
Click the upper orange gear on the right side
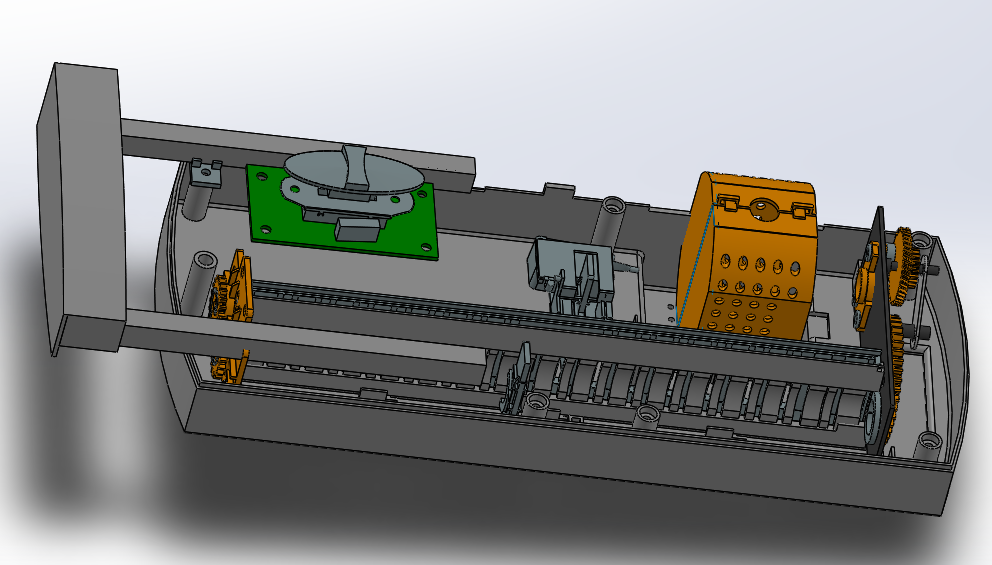coord(907,267)
